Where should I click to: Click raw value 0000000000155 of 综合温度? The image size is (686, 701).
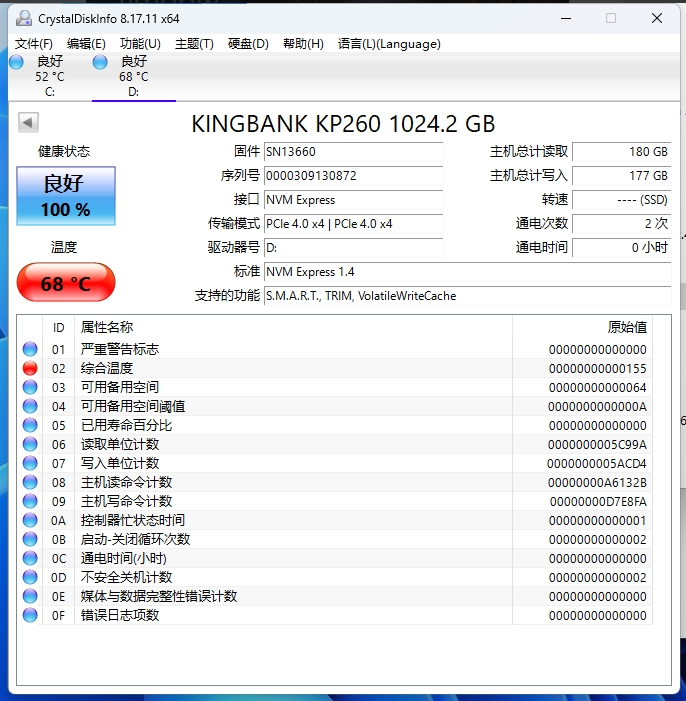(597, 368)
